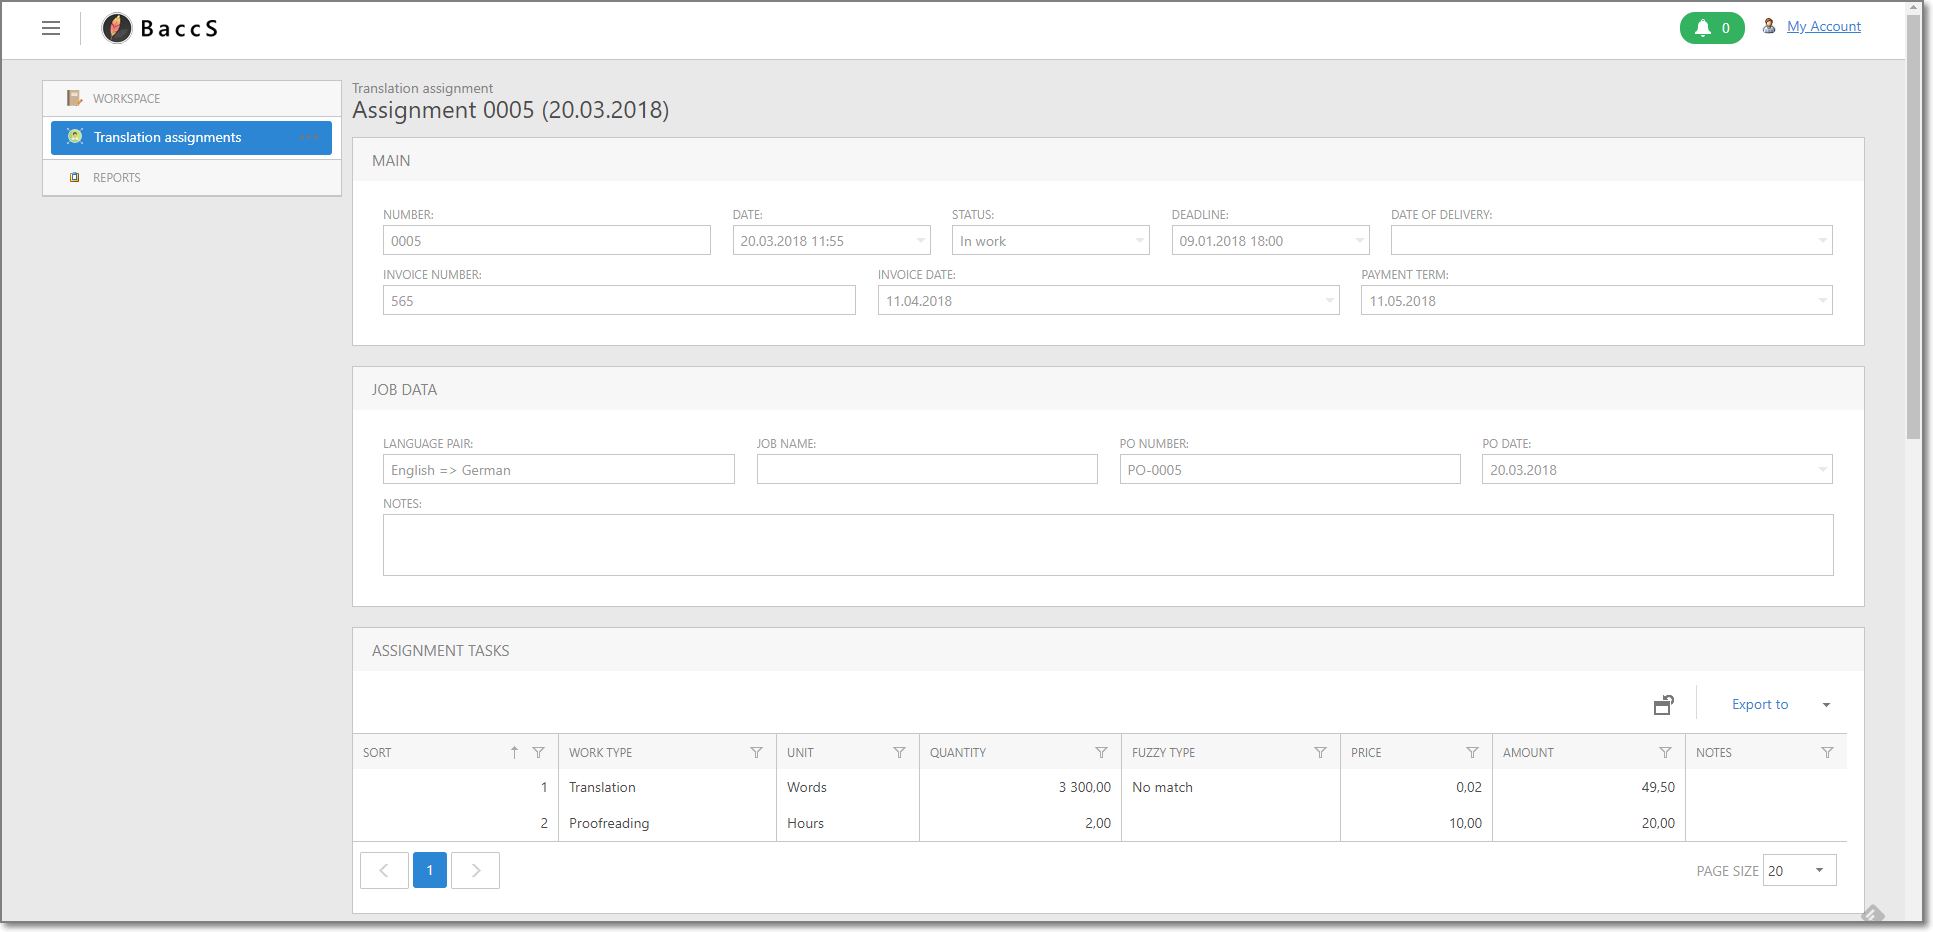Screen dimensions: 1933x932
Task: Open REPORTS sidebar group
Action: tap(192, 178)
